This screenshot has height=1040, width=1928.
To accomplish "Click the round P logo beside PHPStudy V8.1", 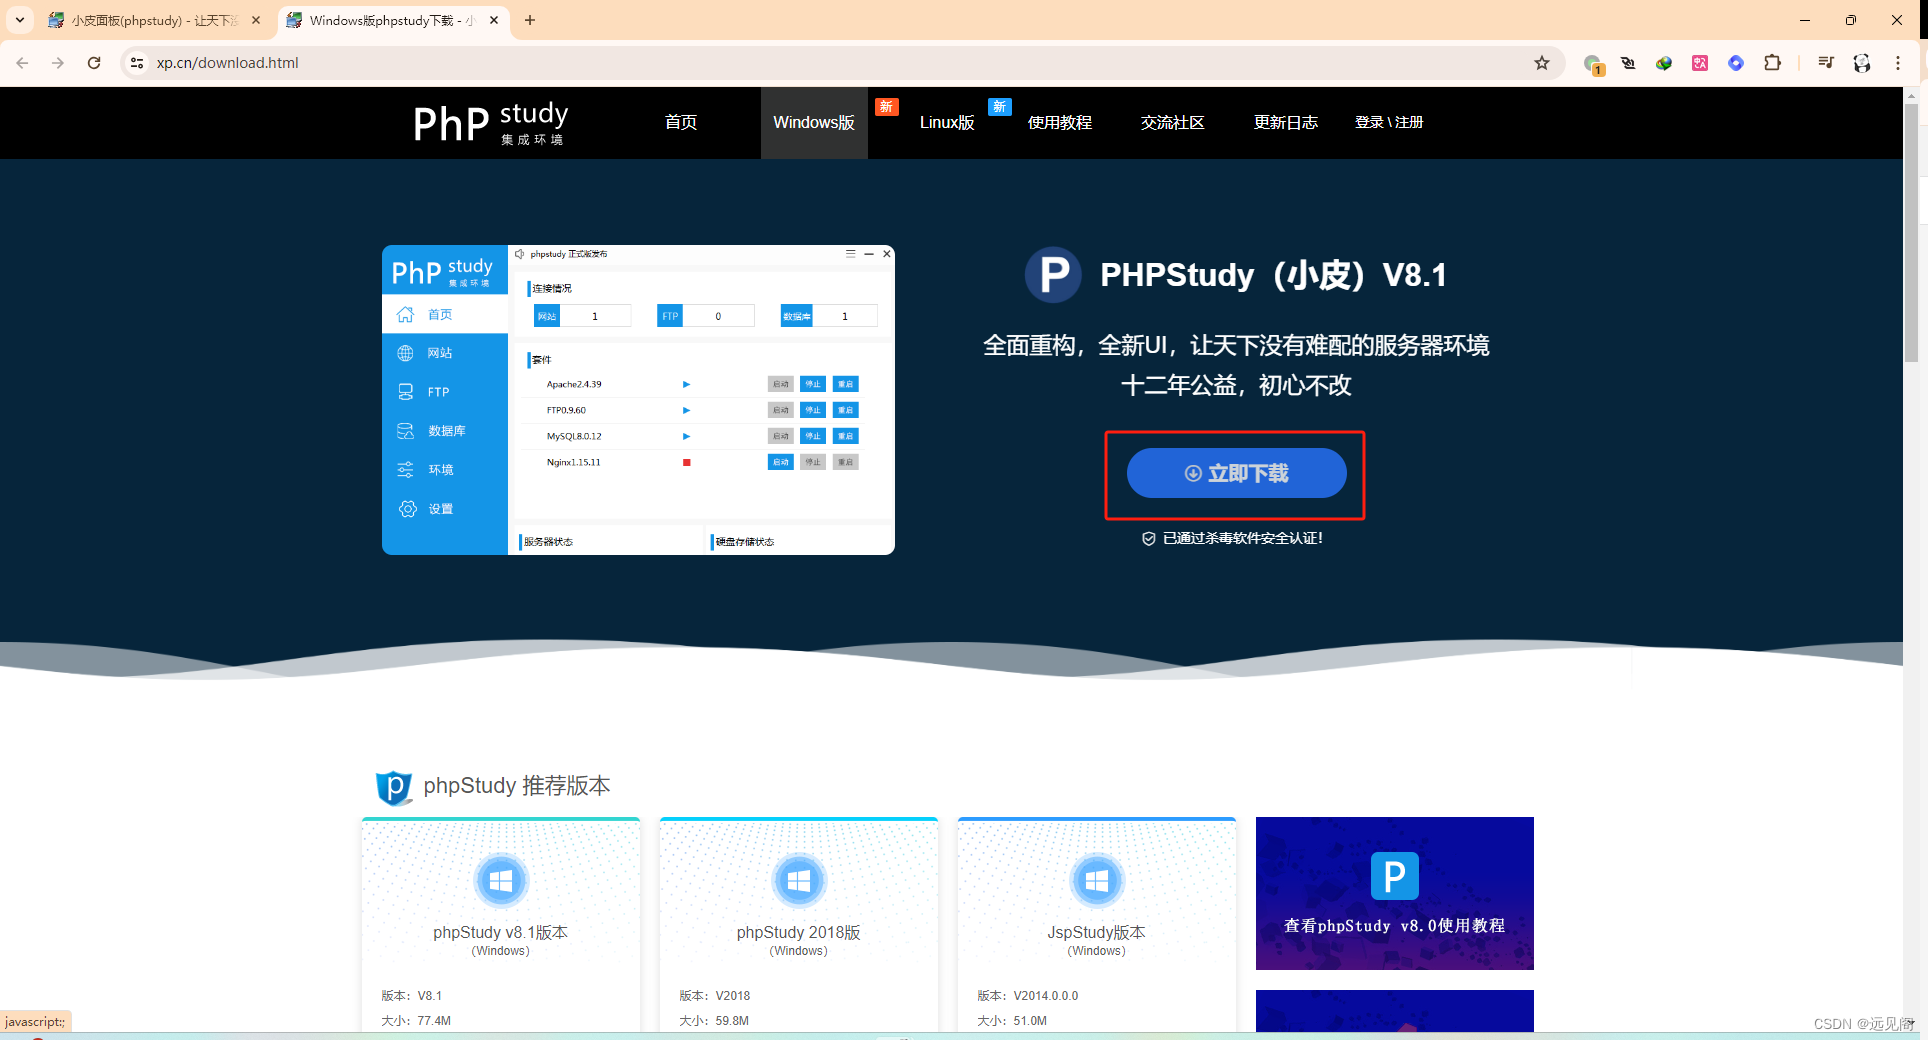I will pos(1053,274).
